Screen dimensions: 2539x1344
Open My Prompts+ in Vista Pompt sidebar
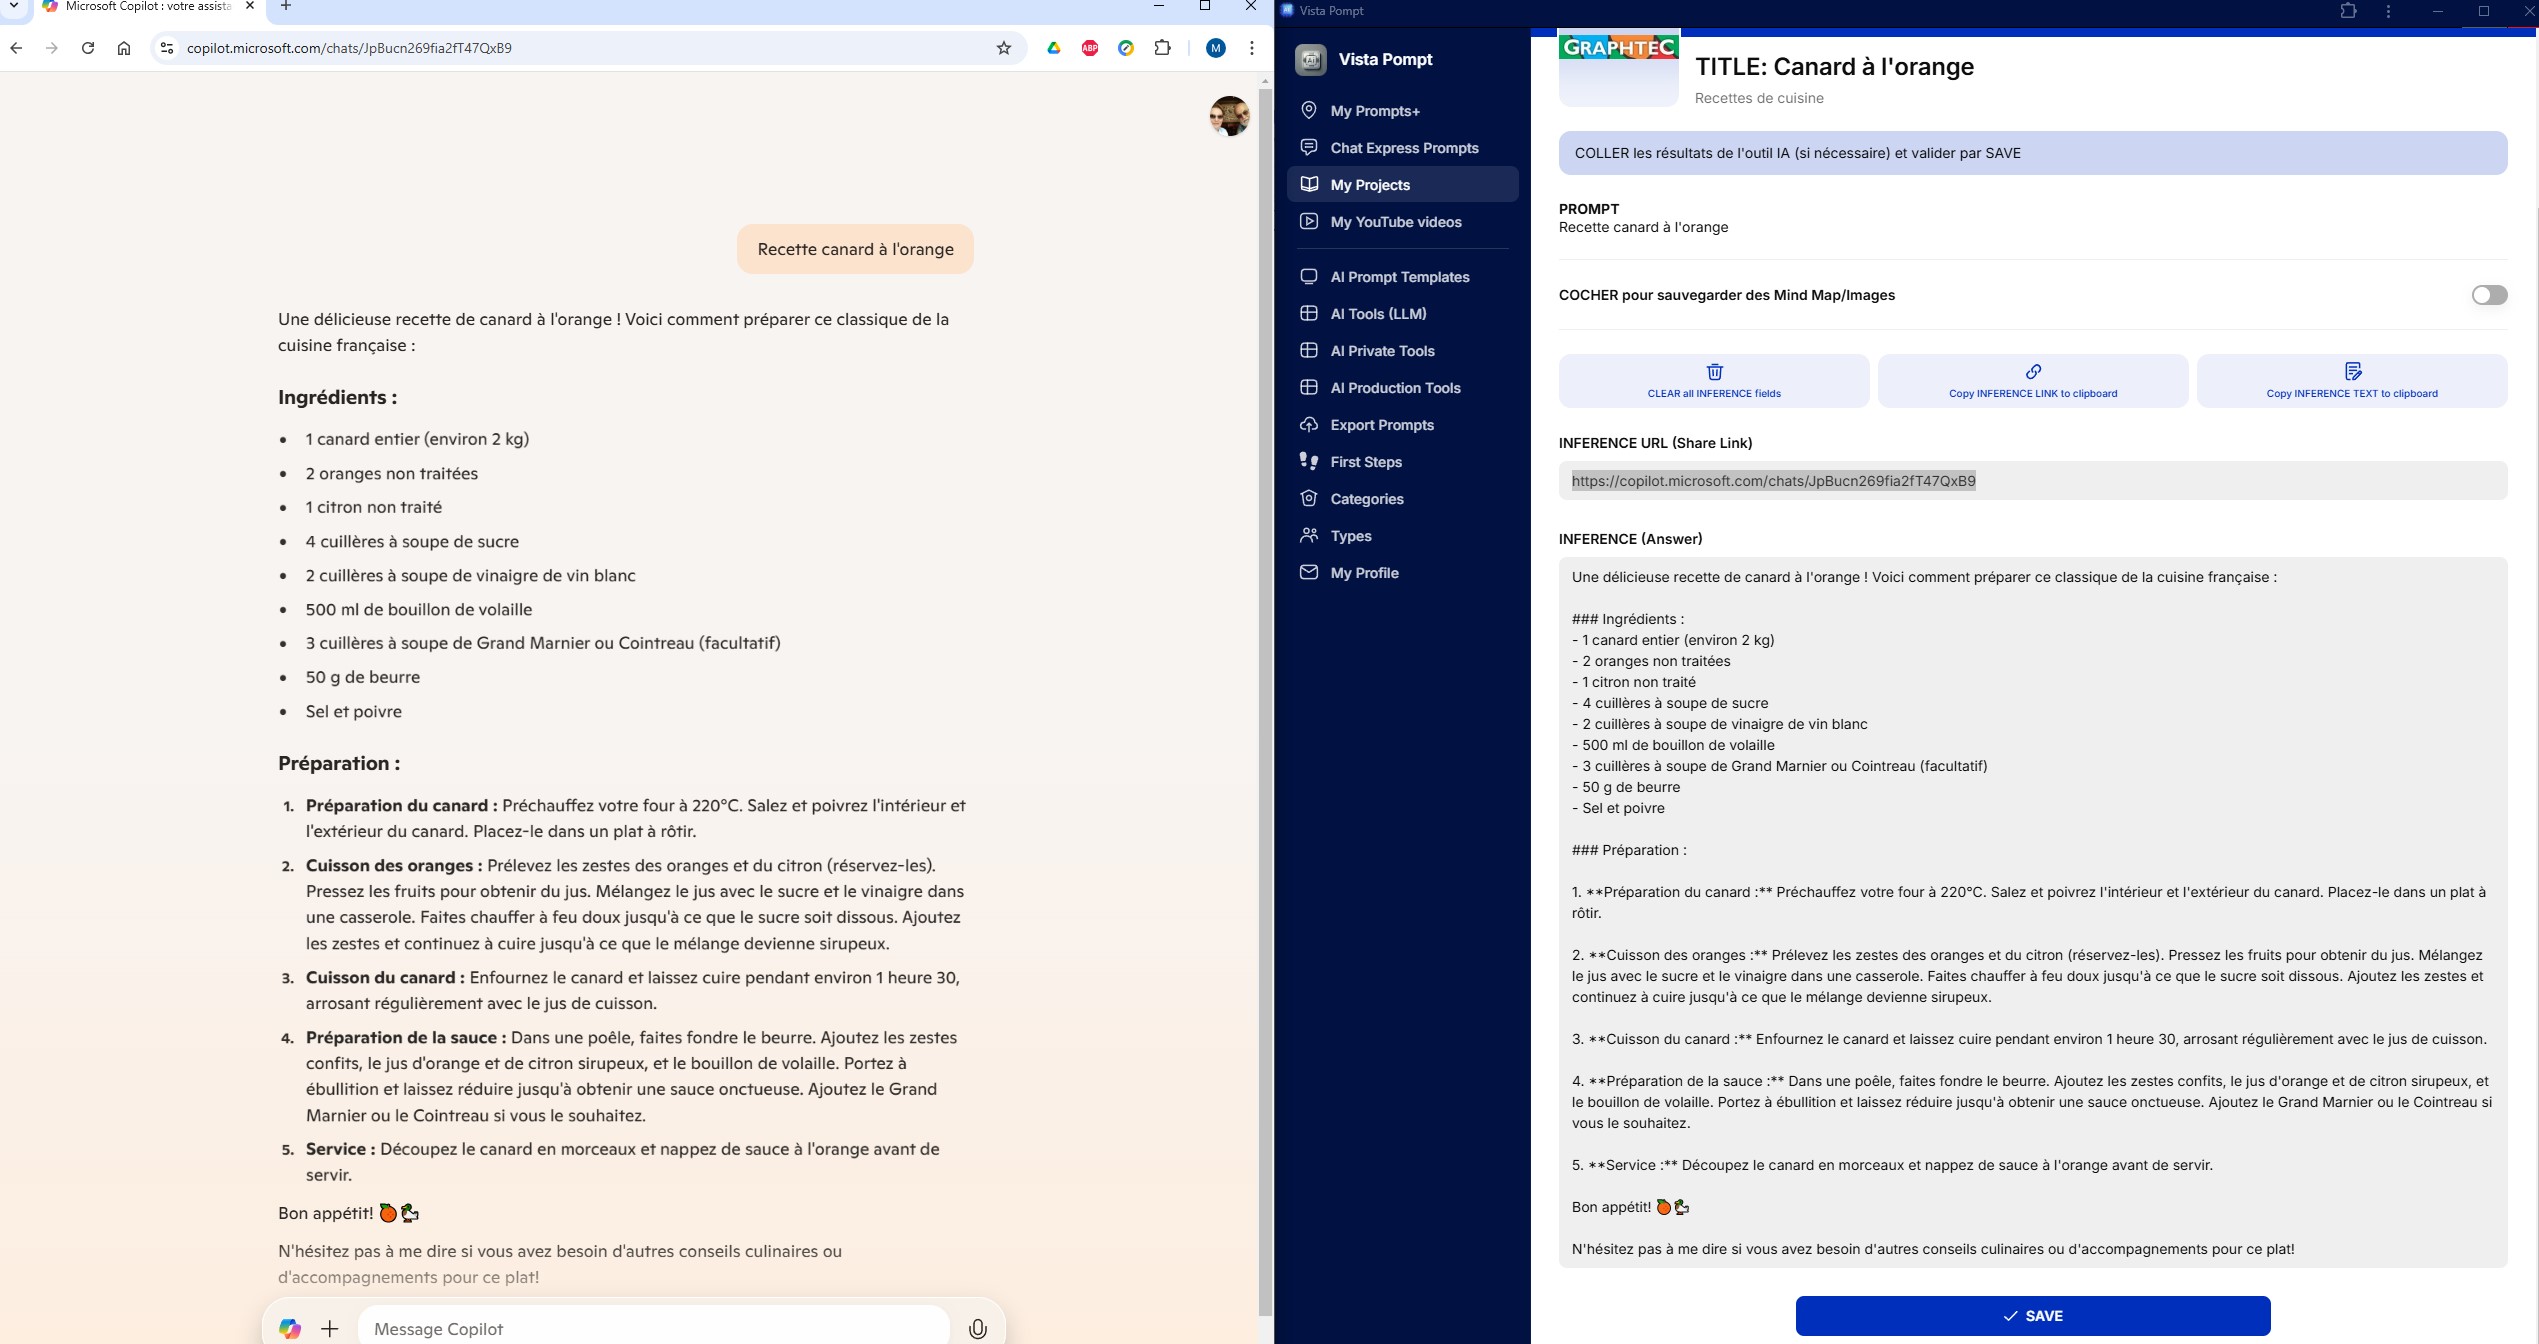[1402, 111]
